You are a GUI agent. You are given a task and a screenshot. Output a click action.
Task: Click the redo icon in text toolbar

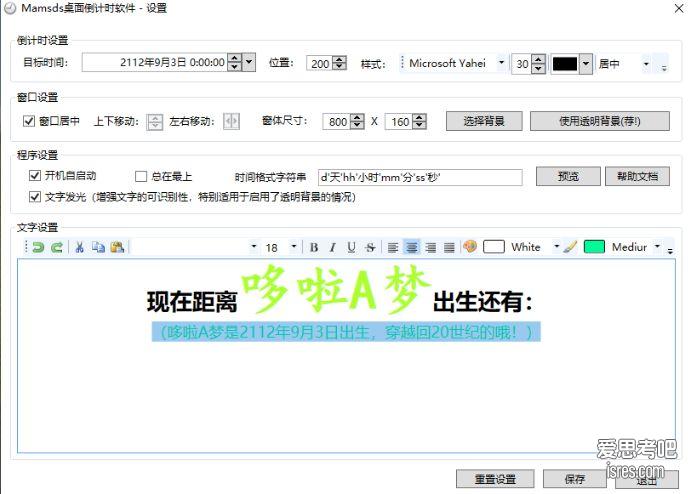56,247
